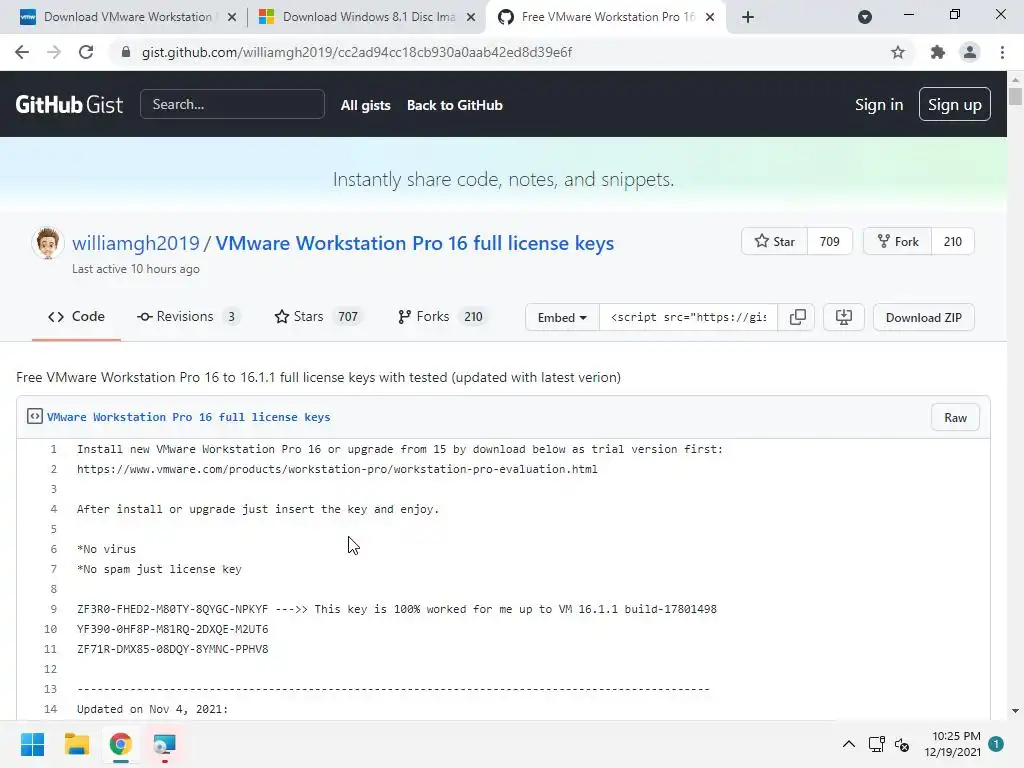Open a new browser tab
Image resolution: width=1024 pixels, height=768 pixels.
pos(748,17)
